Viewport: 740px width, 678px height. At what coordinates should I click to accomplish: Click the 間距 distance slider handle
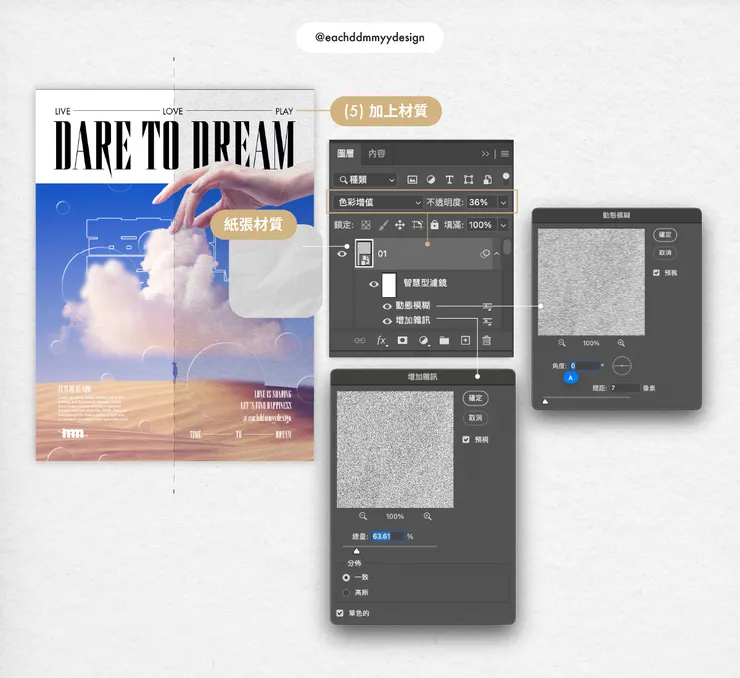[546, 402]
